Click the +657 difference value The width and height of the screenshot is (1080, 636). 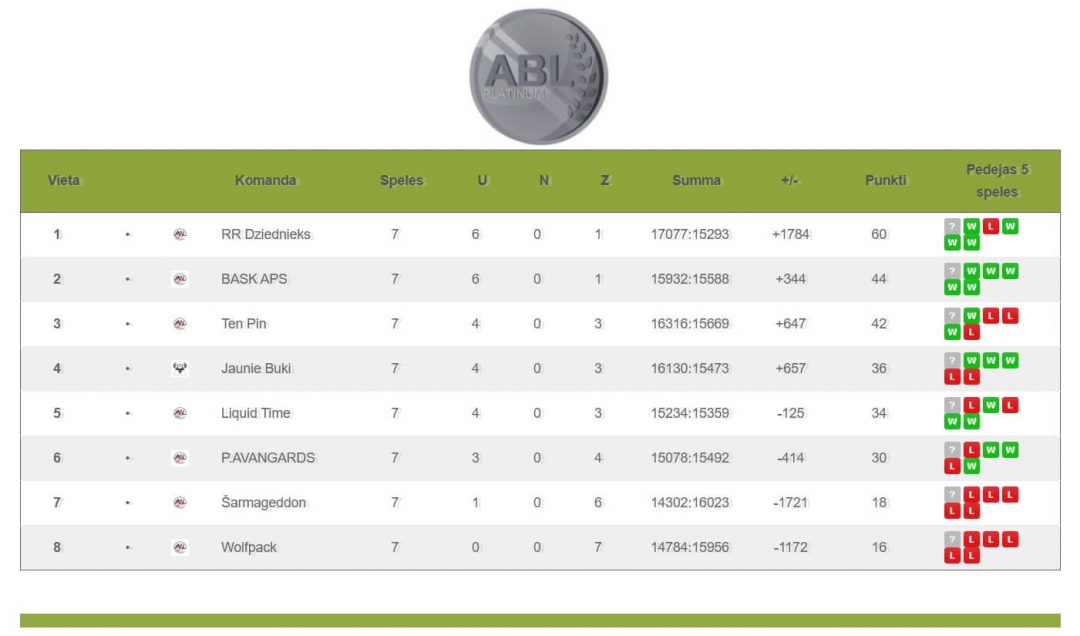(x=791, y=369)
